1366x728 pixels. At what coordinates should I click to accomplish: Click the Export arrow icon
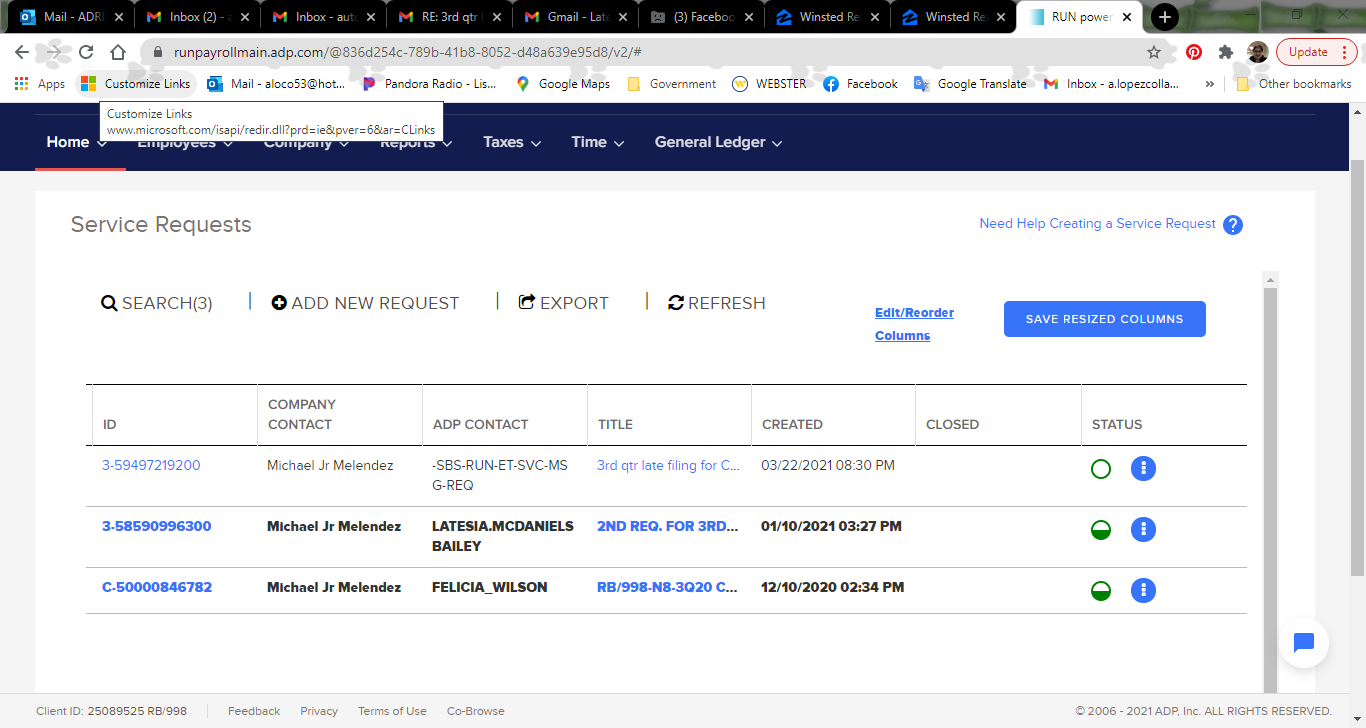[x=527, y=303]
